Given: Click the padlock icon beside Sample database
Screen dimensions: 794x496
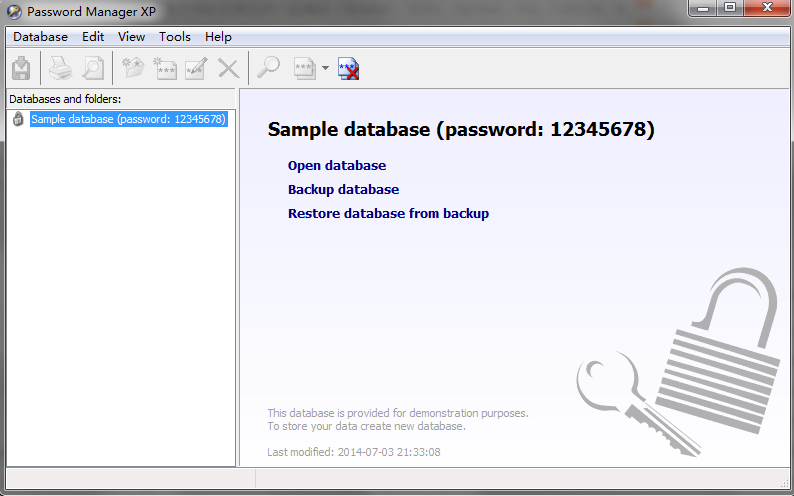Looking at the screenshot, I should 18,119.
